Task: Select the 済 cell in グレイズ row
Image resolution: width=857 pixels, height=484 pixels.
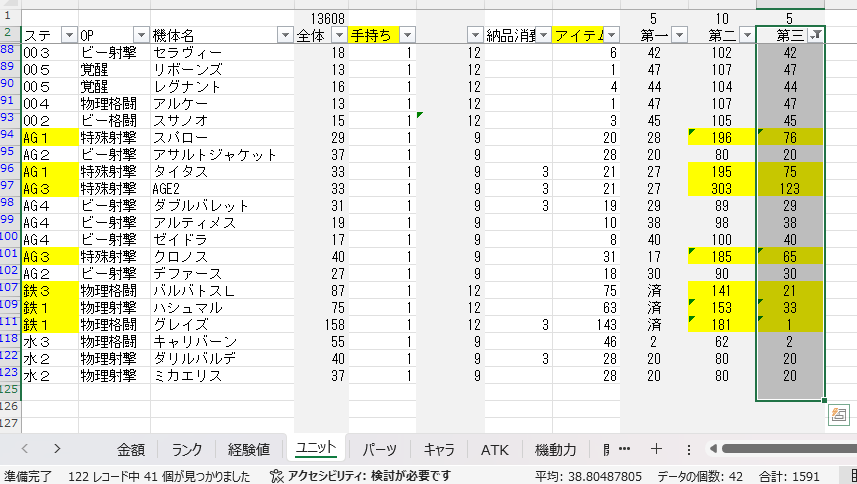Action: [654, 324]
